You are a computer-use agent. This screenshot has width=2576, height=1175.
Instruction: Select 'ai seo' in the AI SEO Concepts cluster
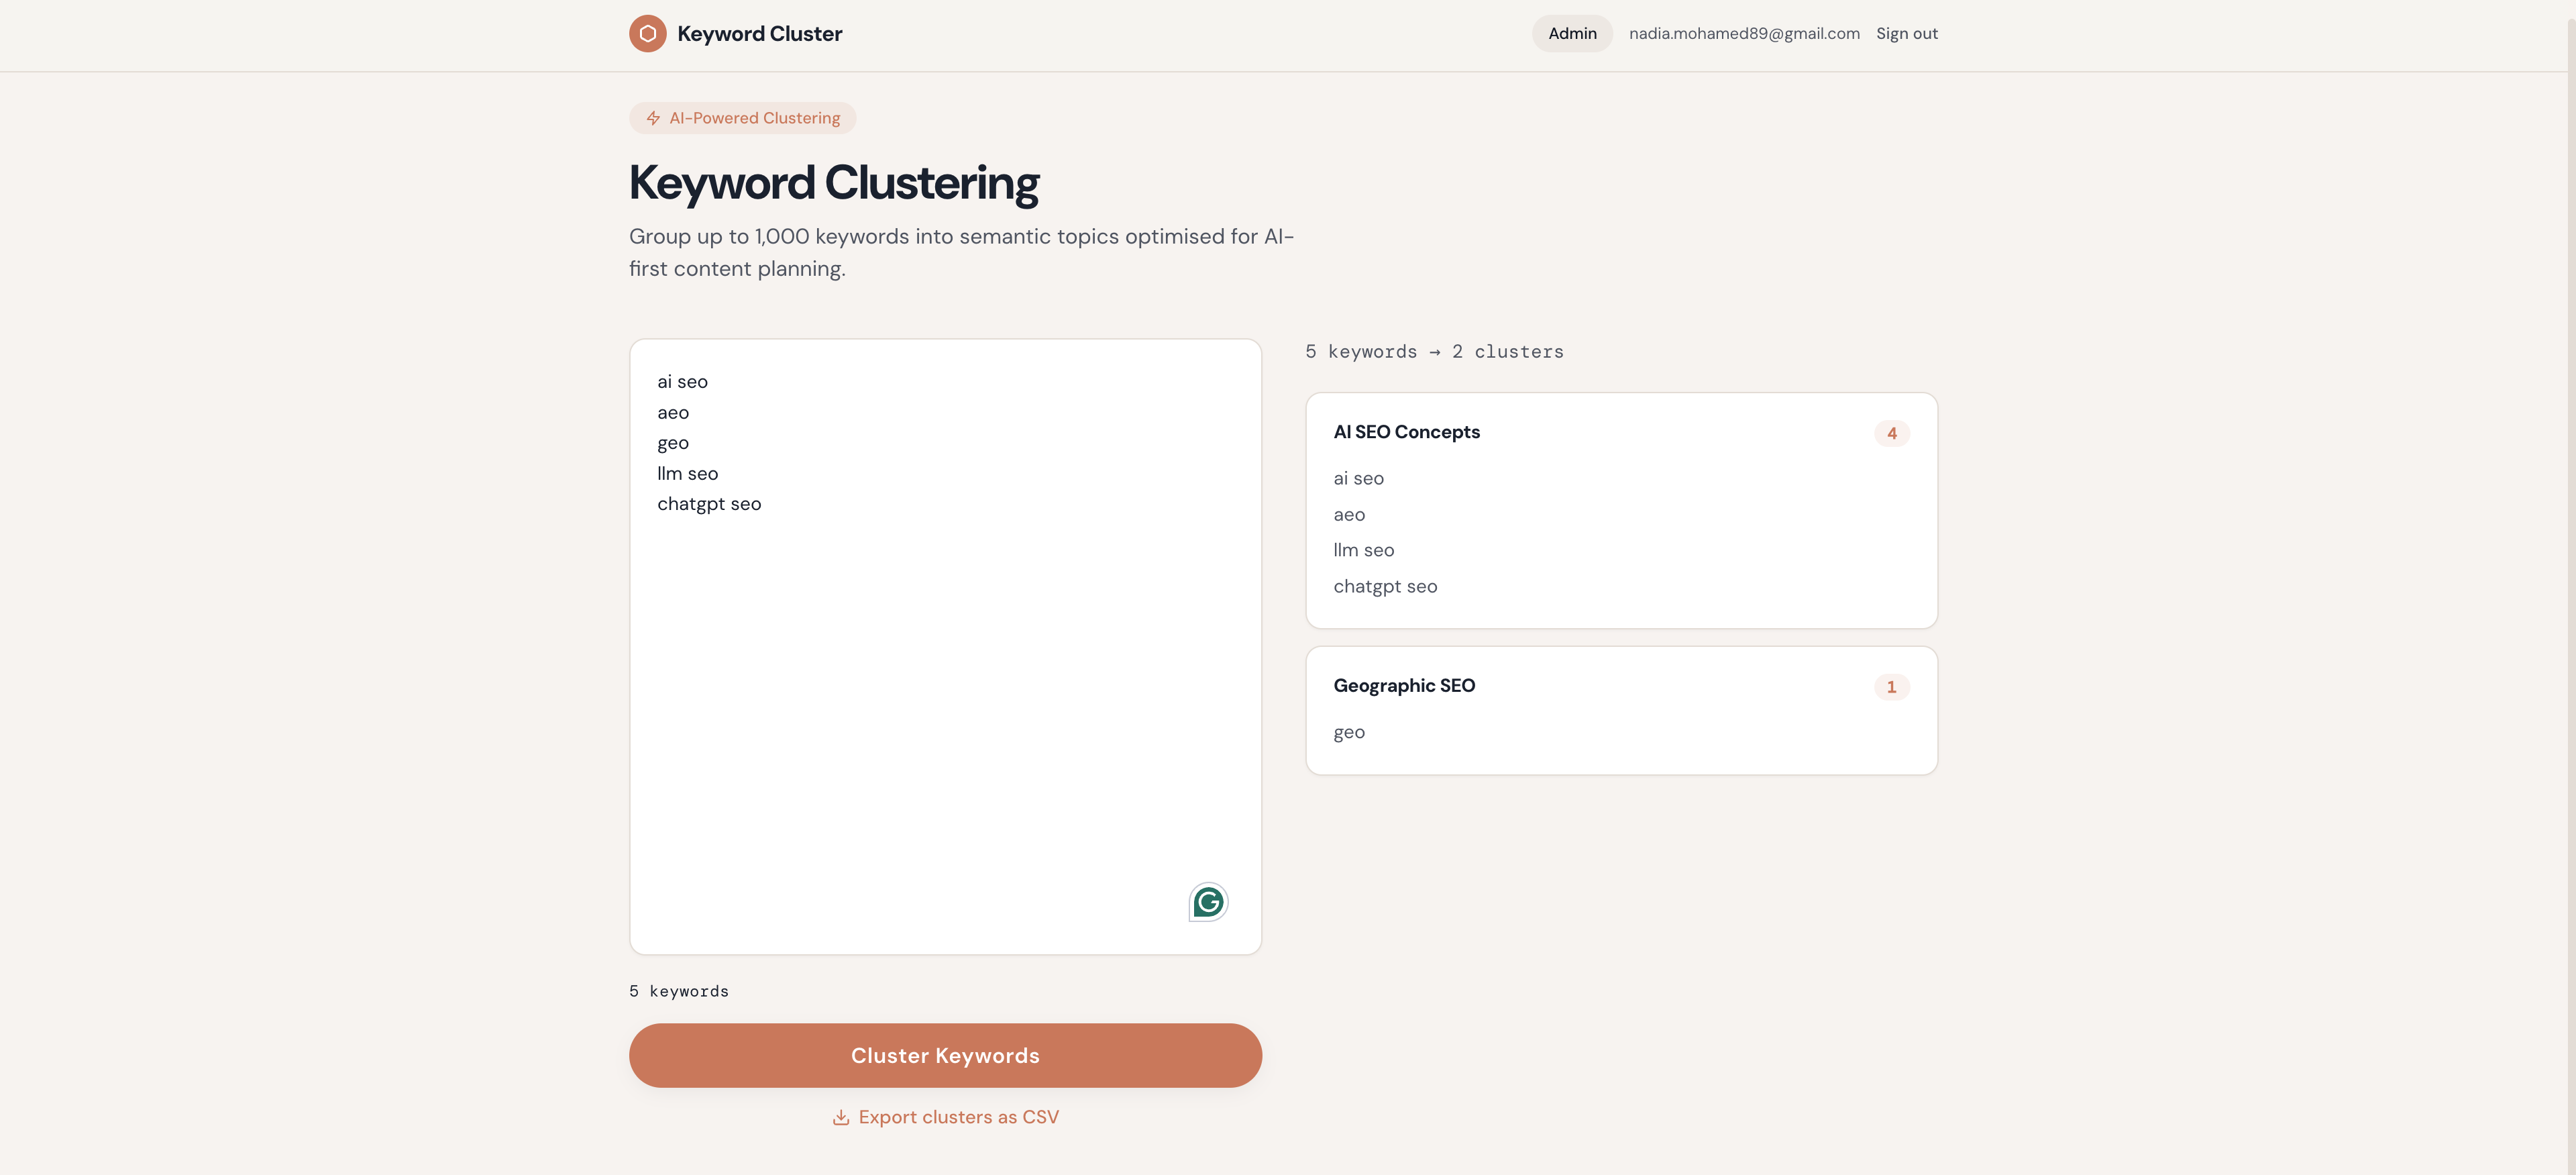pos(1358,479)
